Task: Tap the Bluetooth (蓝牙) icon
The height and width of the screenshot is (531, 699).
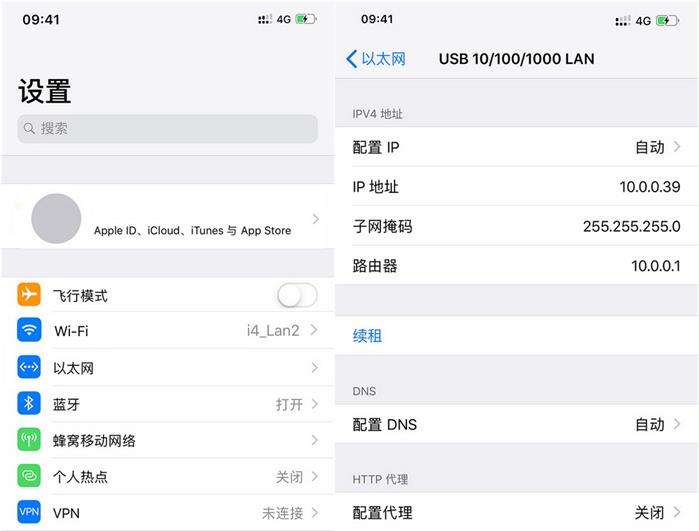Action: pos(29,403)
